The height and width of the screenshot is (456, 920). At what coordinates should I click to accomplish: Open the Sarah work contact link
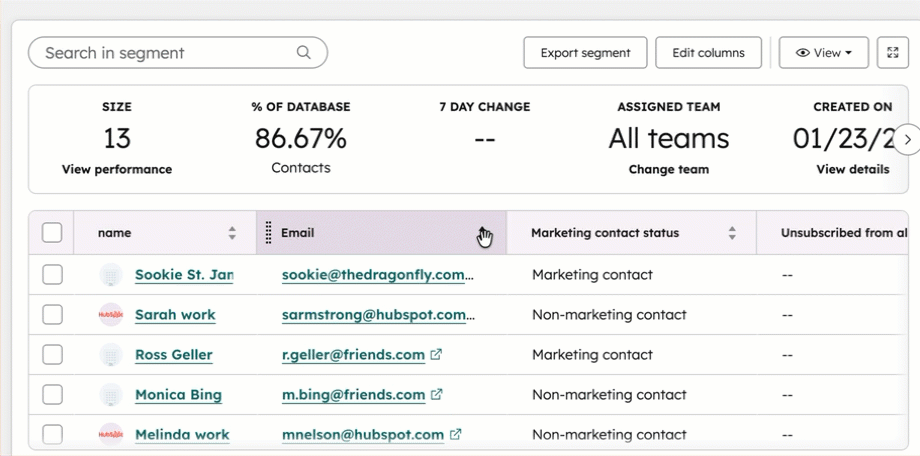[x=175, y=315]
